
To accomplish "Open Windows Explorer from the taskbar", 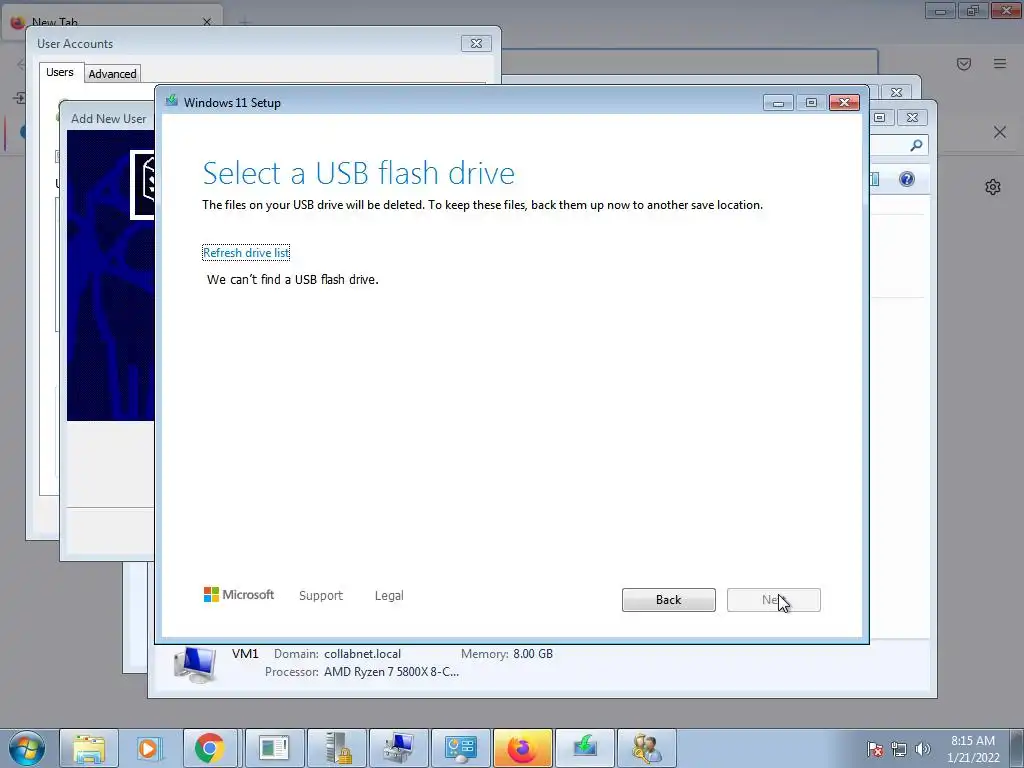I will coord(89,748).
